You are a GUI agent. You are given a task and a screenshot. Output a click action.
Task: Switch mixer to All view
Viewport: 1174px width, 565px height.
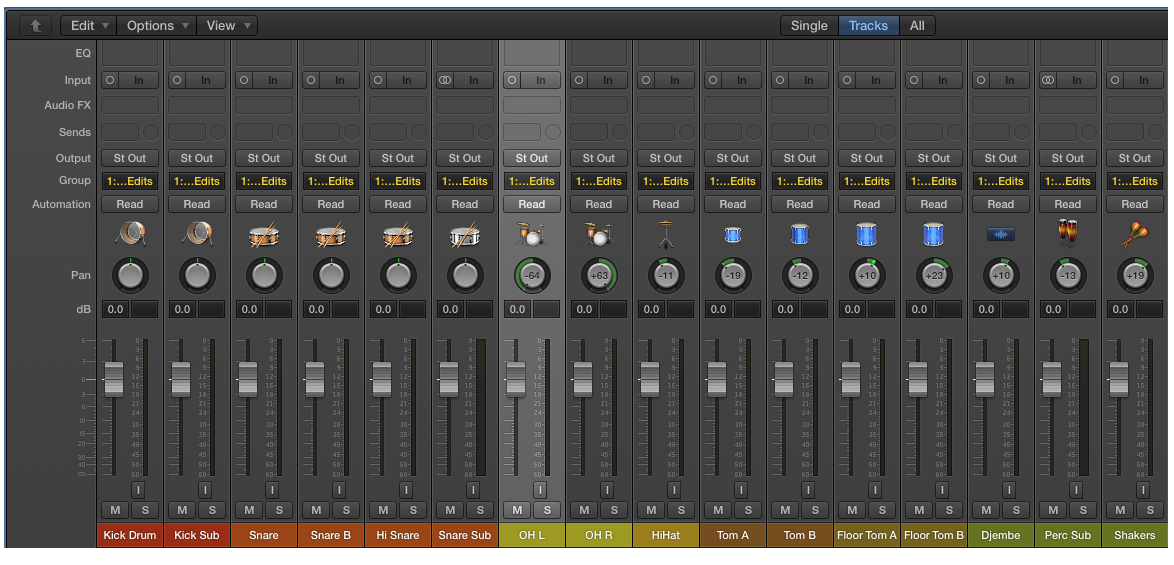[x=917, y=25]
